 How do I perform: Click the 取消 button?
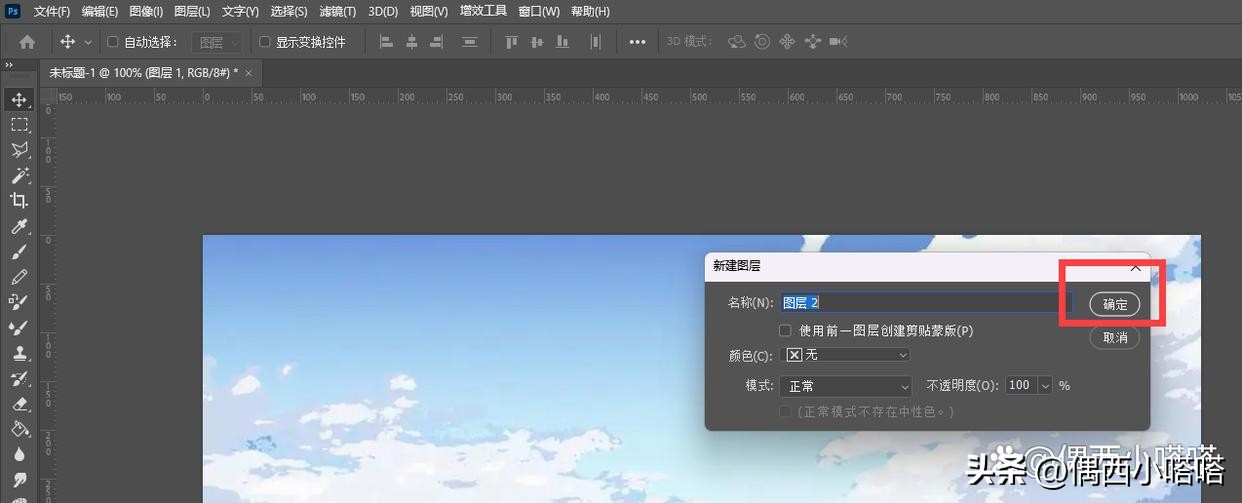coord(1115,338)
